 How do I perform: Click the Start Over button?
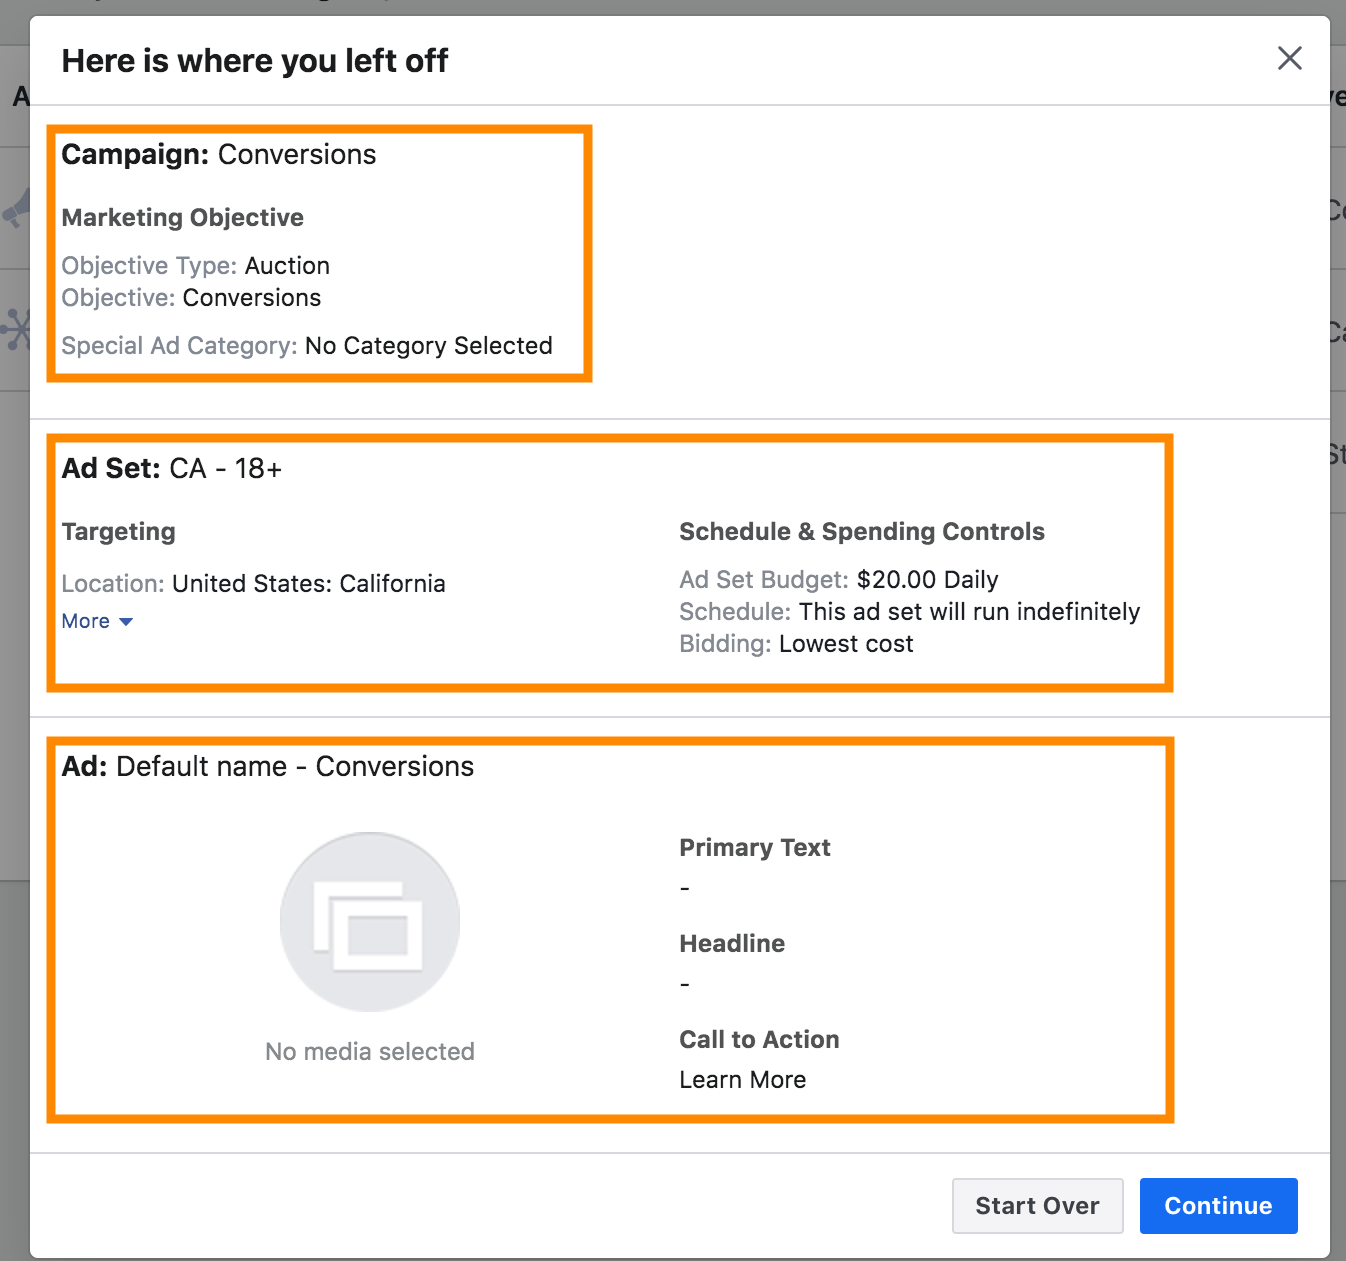coord(1037,1206)
